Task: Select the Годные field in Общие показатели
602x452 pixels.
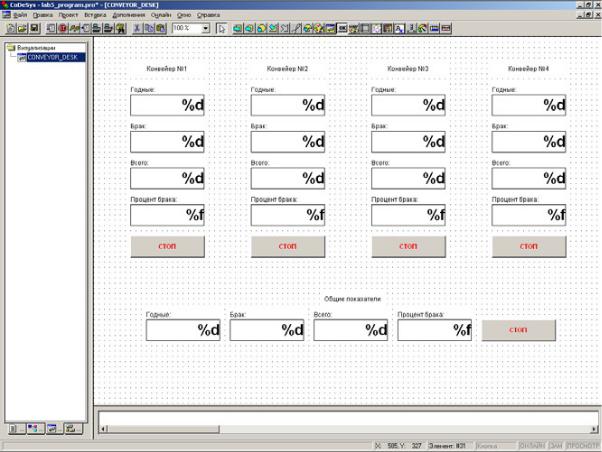Action: [x=183, y=330]
